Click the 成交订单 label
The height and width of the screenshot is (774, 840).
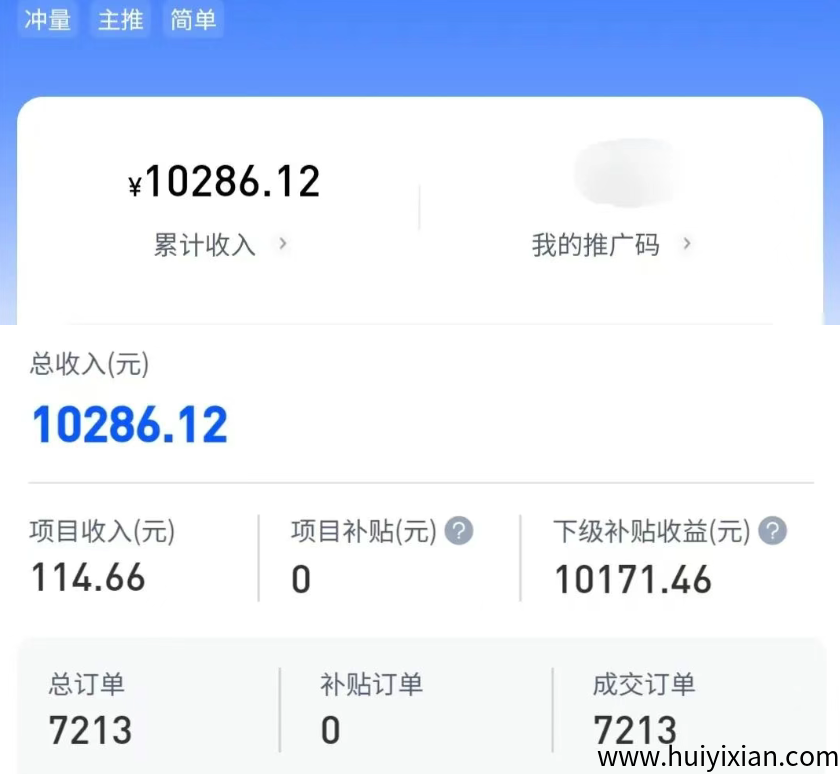[x=644, y=685]
